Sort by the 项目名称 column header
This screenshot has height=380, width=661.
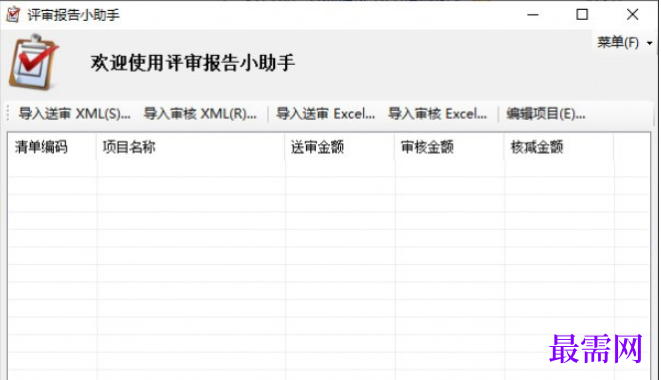point(191,147)
